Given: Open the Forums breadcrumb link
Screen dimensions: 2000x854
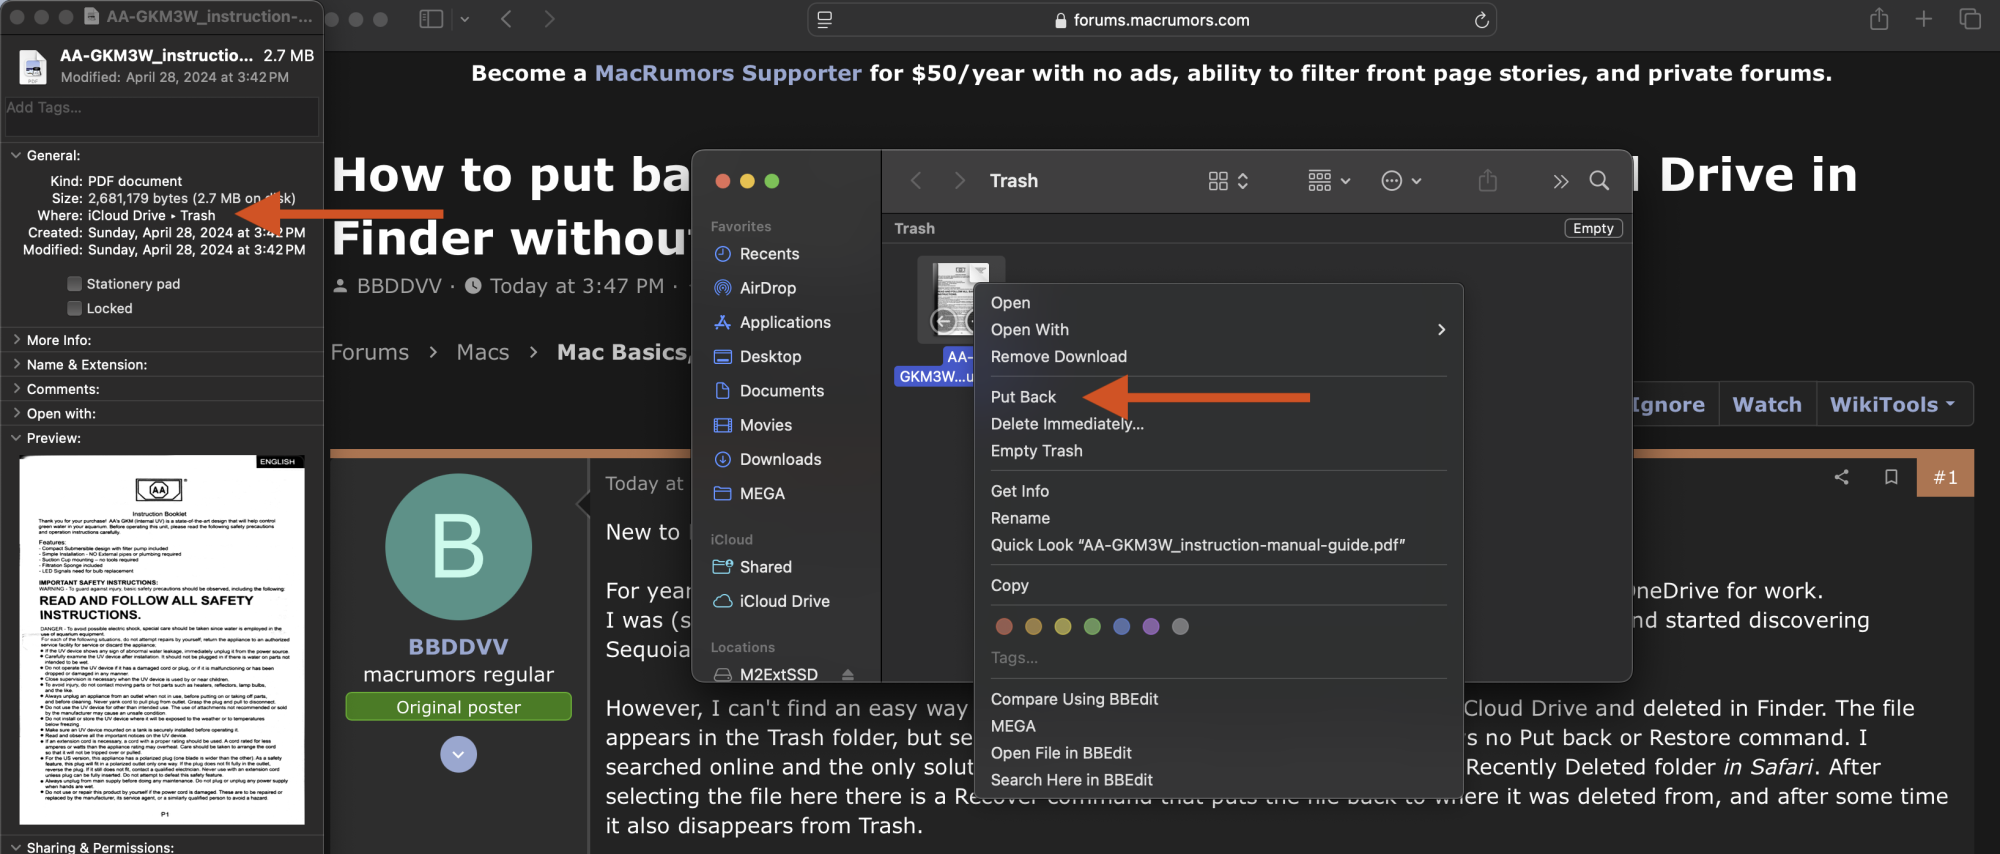Looking at the screenshot, I should (370, 352).
